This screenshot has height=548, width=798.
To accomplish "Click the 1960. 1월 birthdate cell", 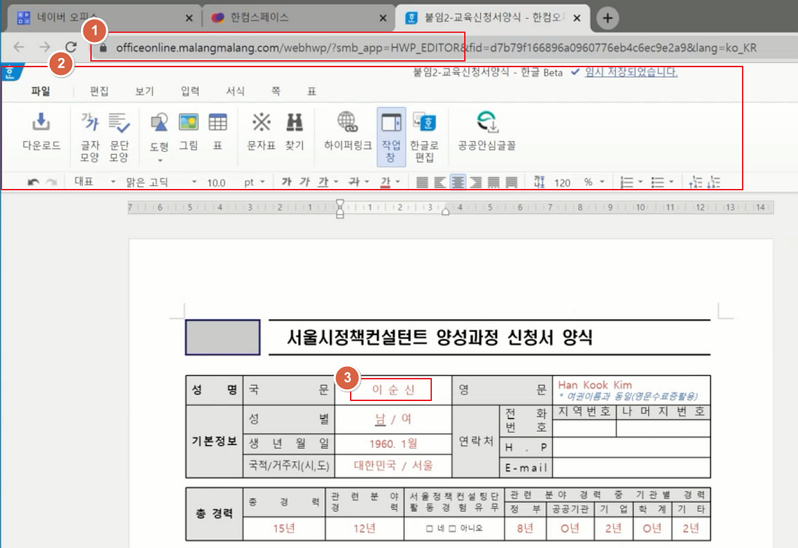I will [393, 444].
